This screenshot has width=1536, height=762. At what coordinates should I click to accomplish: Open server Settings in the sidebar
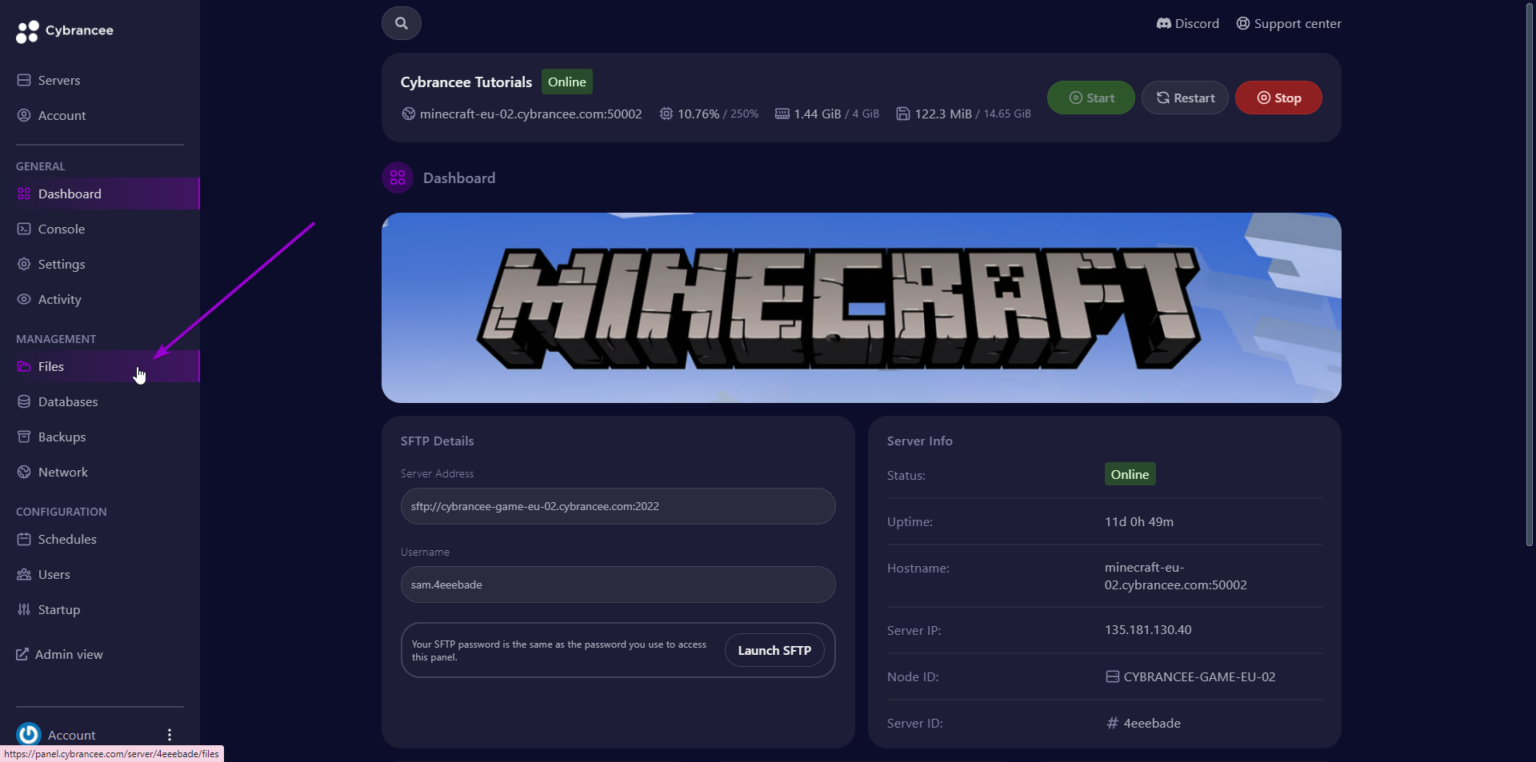point(60,263)
